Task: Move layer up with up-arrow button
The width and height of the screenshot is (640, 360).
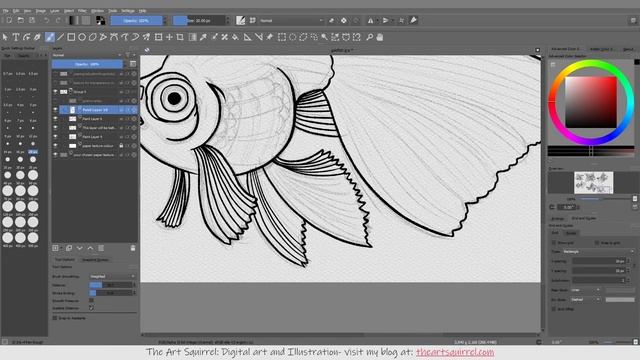Action: (90, 248)
